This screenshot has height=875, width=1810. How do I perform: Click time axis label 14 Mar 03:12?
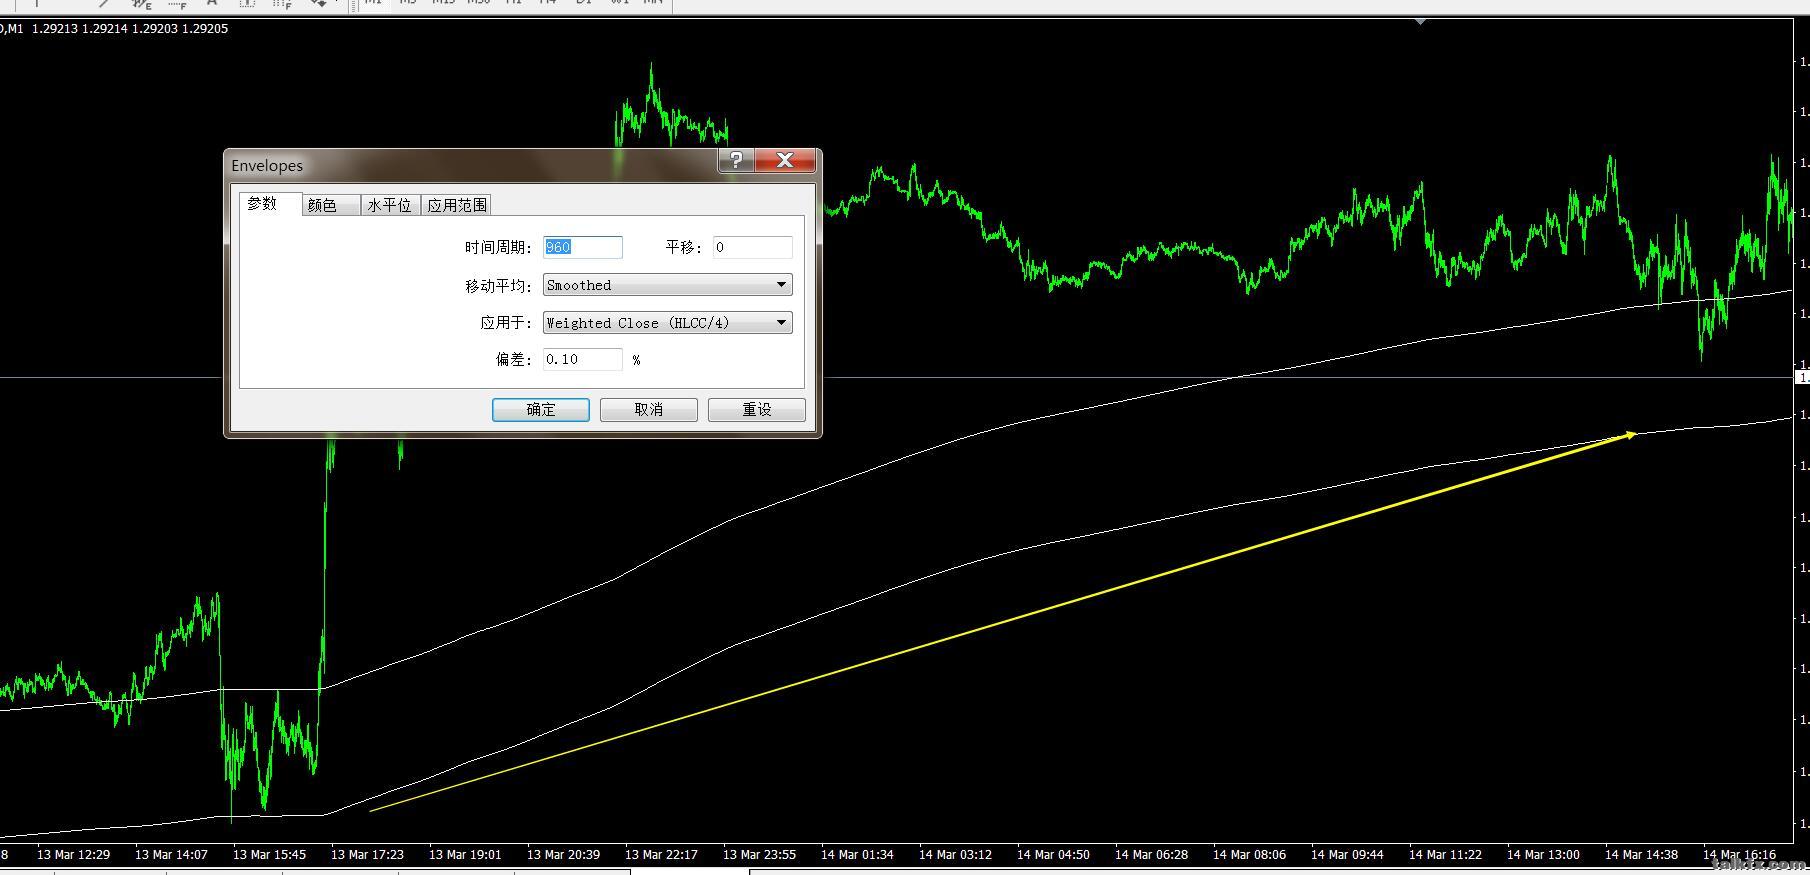(955, 855)
